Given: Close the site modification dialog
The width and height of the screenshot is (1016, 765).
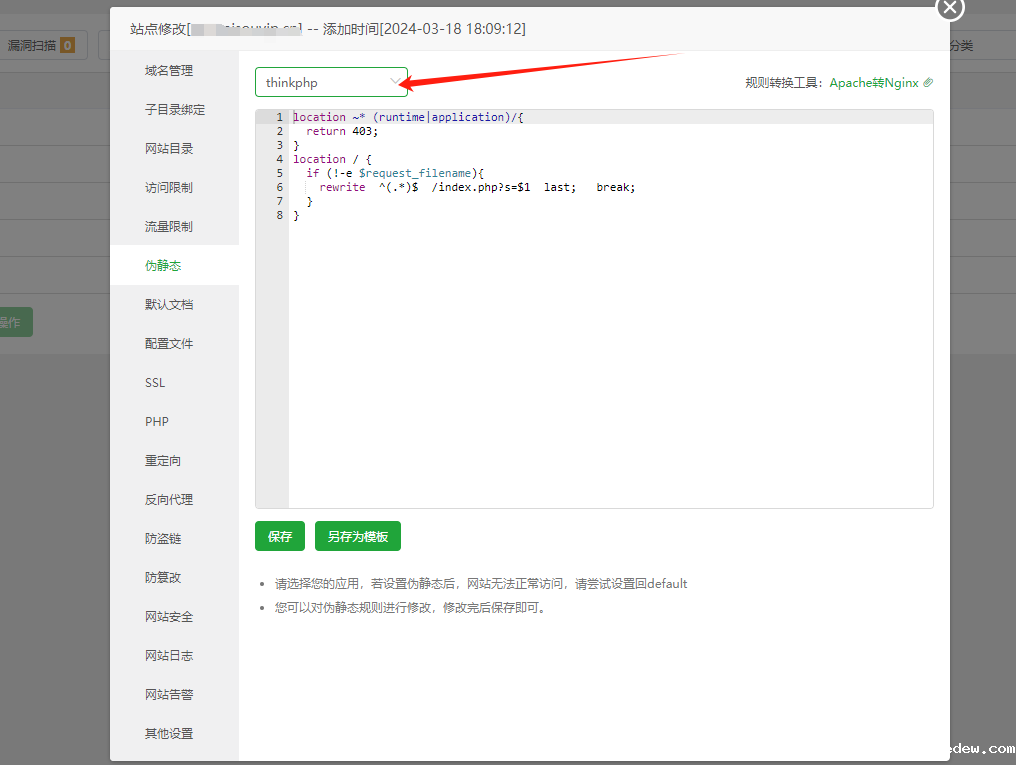Looking at the screenshot, I should [x=949, y=8].
